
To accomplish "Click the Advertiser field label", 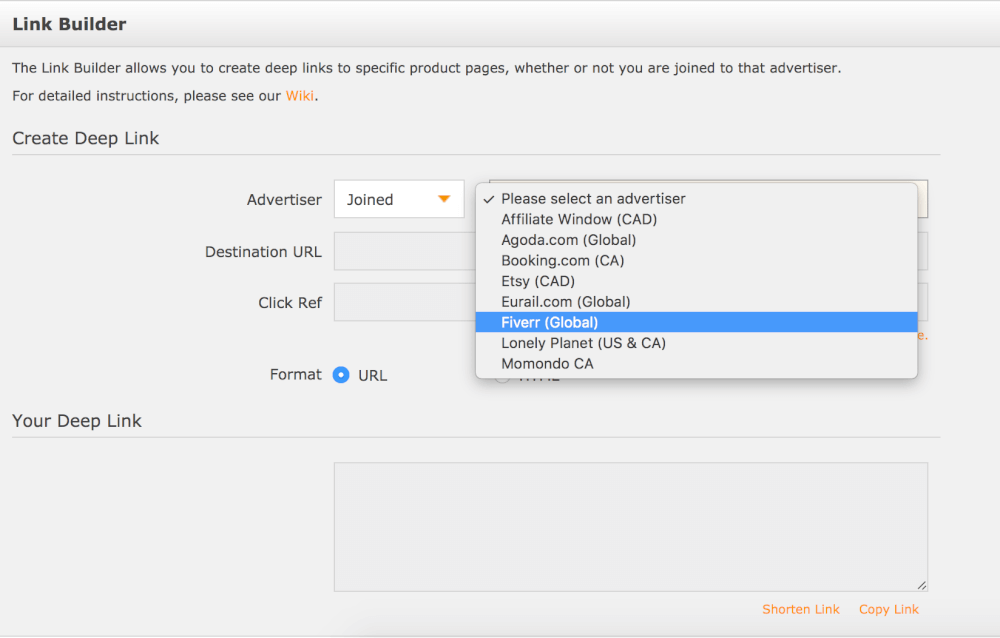I will point(284,200).
